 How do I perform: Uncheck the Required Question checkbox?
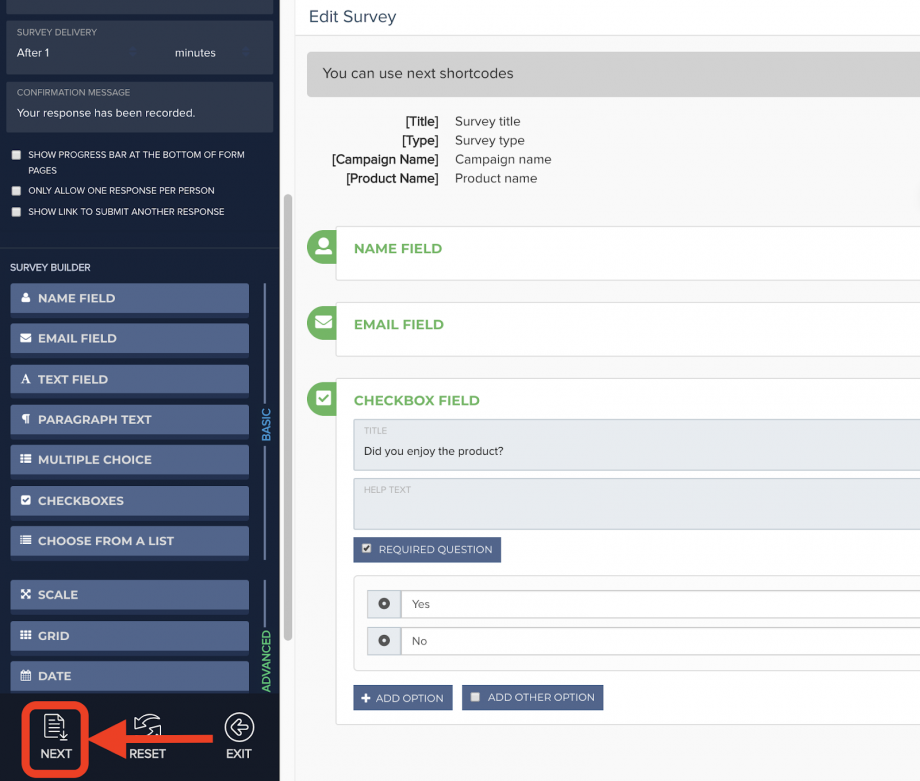[367, 549]
